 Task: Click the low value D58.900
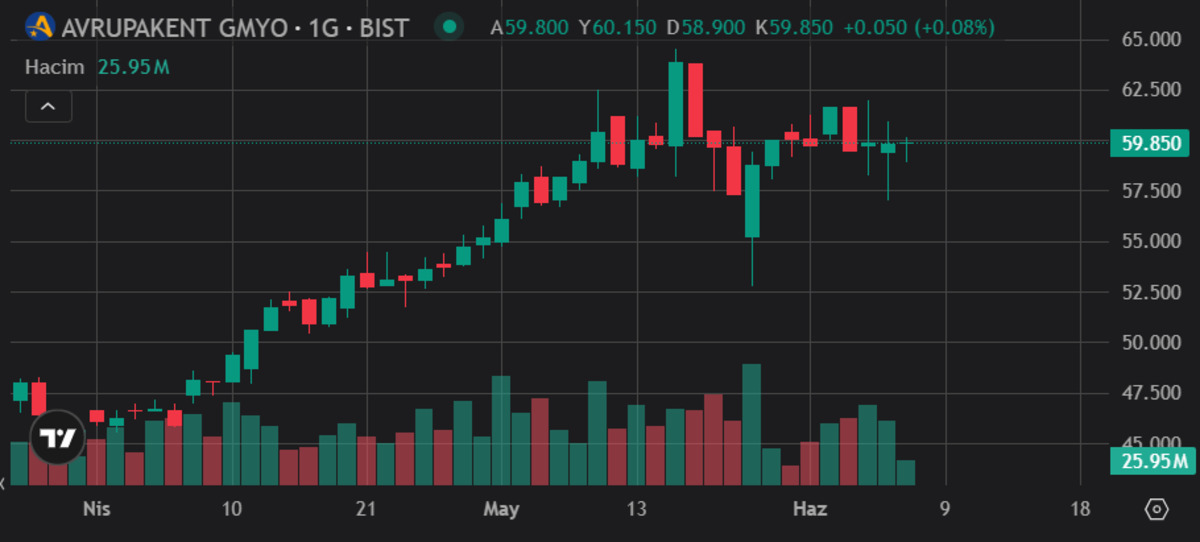point(707,28)
